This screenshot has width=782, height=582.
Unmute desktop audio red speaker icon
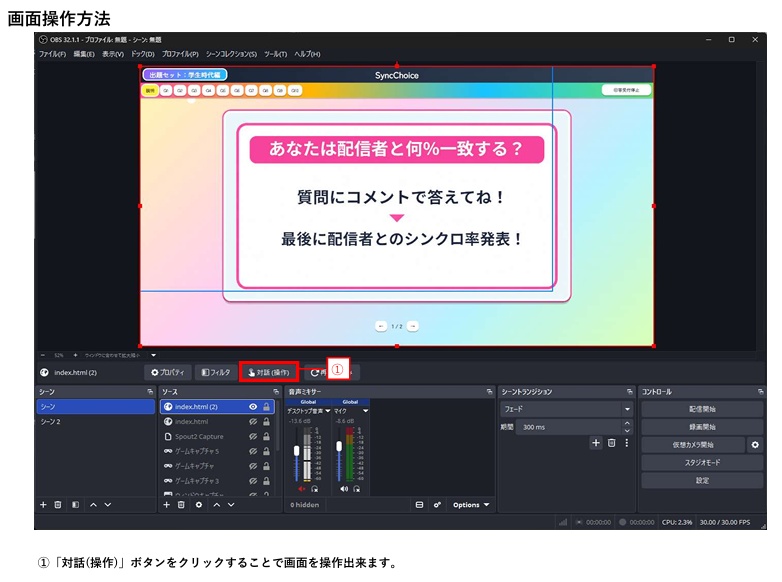coord(302,489)
